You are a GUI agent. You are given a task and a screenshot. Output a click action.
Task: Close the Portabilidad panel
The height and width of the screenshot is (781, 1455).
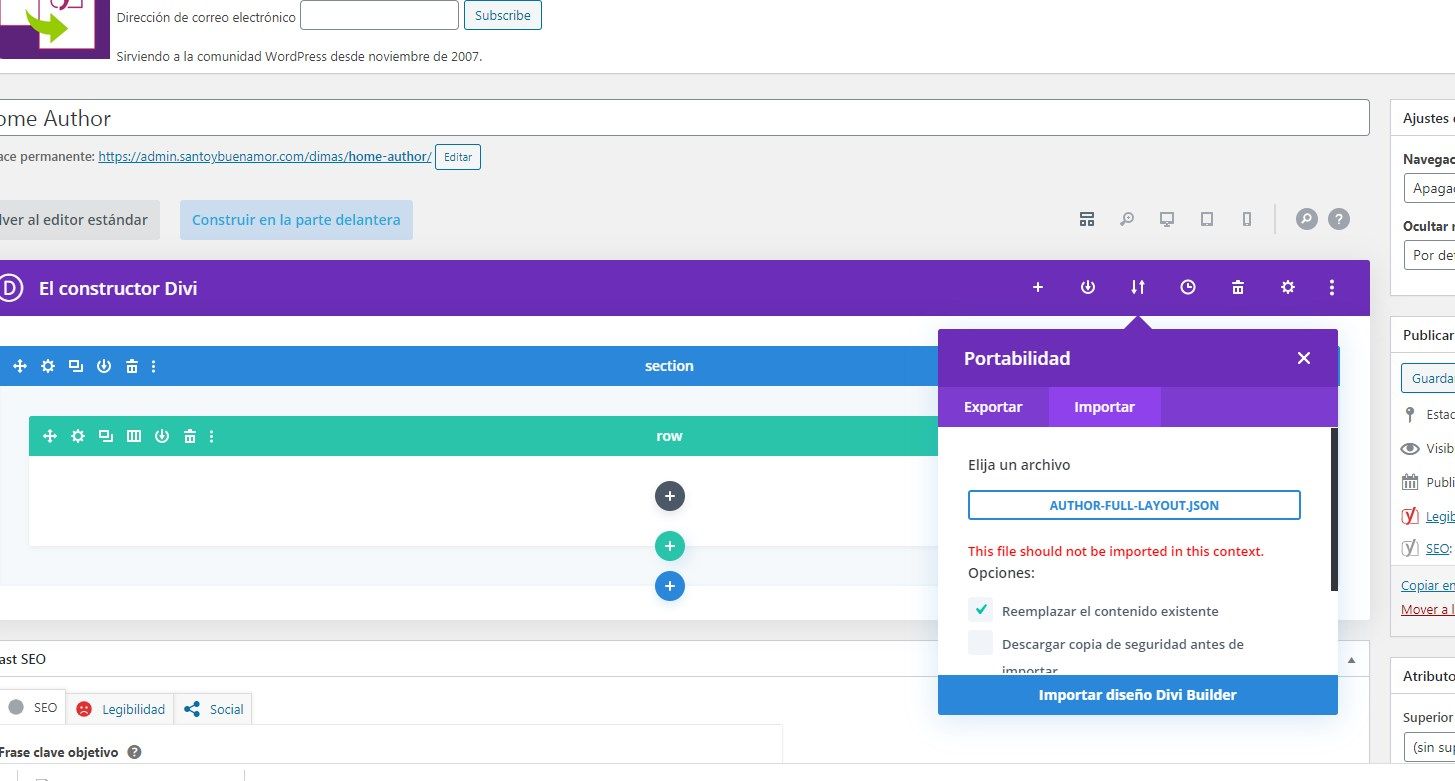pyautogui.click(x=1303, y=358)
